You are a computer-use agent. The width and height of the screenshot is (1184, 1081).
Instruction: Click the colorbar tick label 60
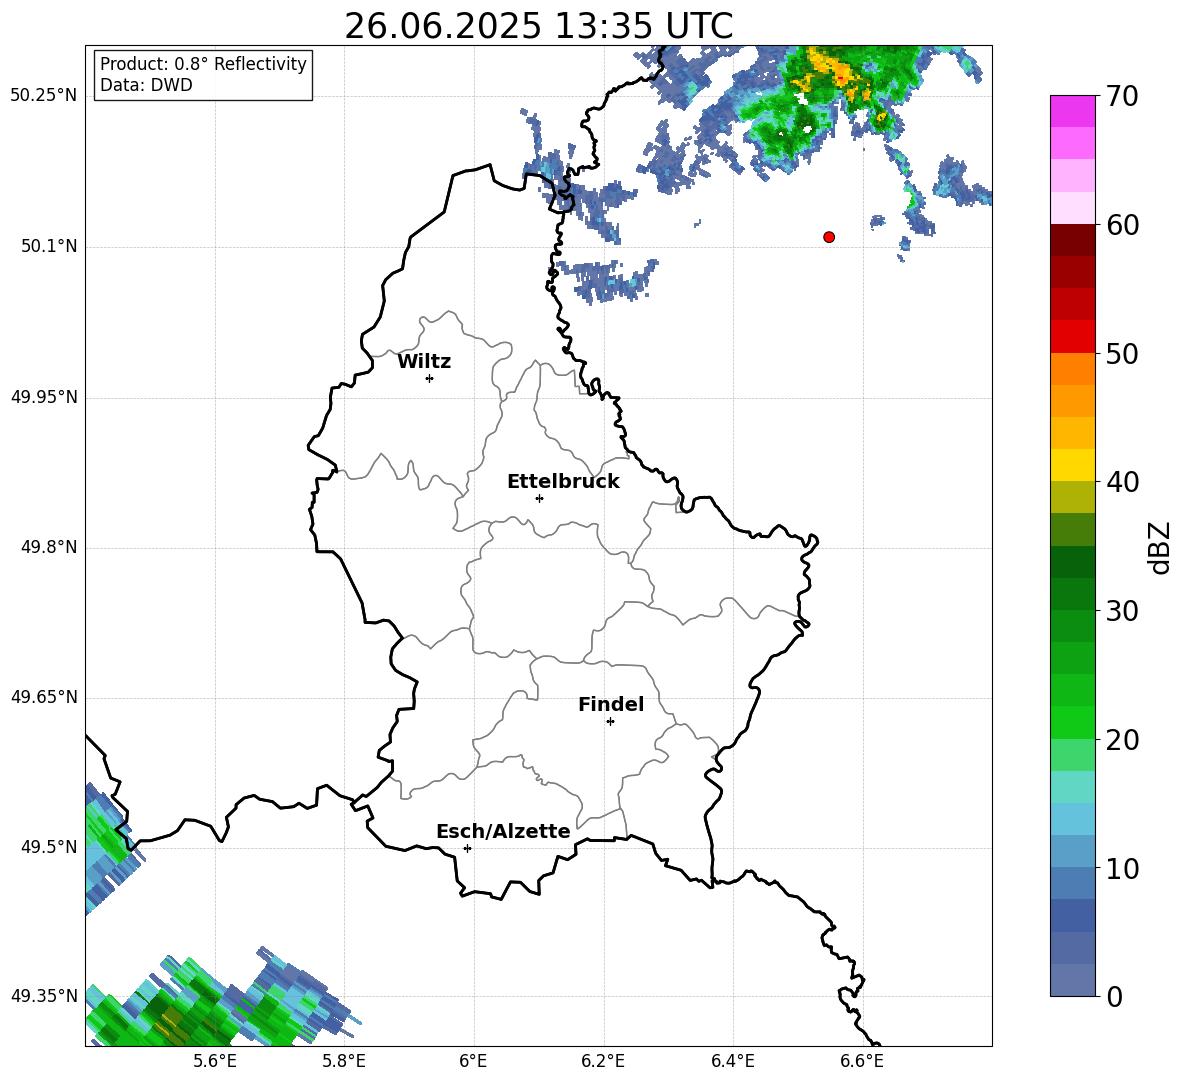pyautogui.click(x=1122, y=225)
